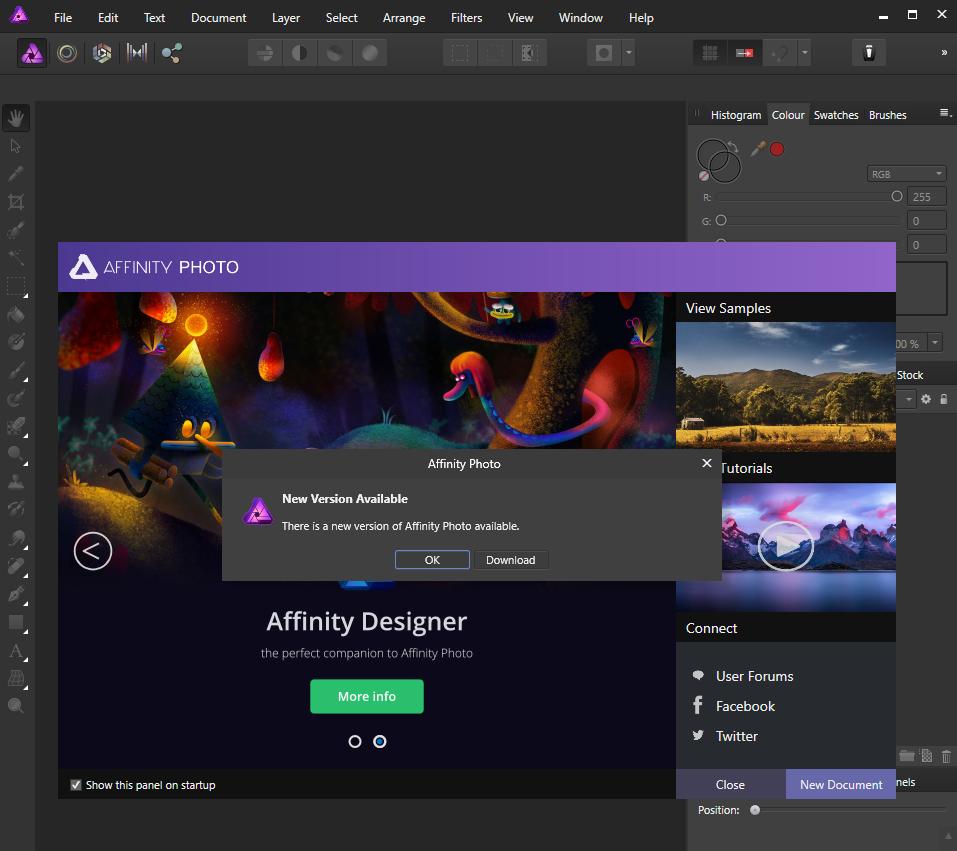Switch to the Tone Mapping Persona
This screenshot has width=957, height=851.
click(x=137, y=53)
